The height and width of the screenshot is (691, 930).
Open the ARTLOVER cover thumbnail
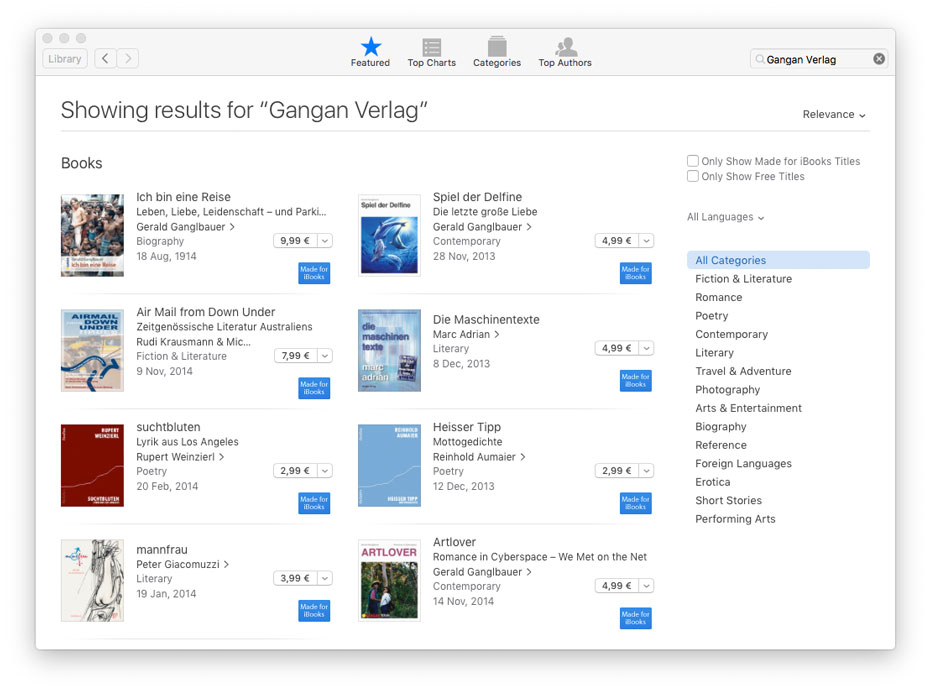click(389, 580)
